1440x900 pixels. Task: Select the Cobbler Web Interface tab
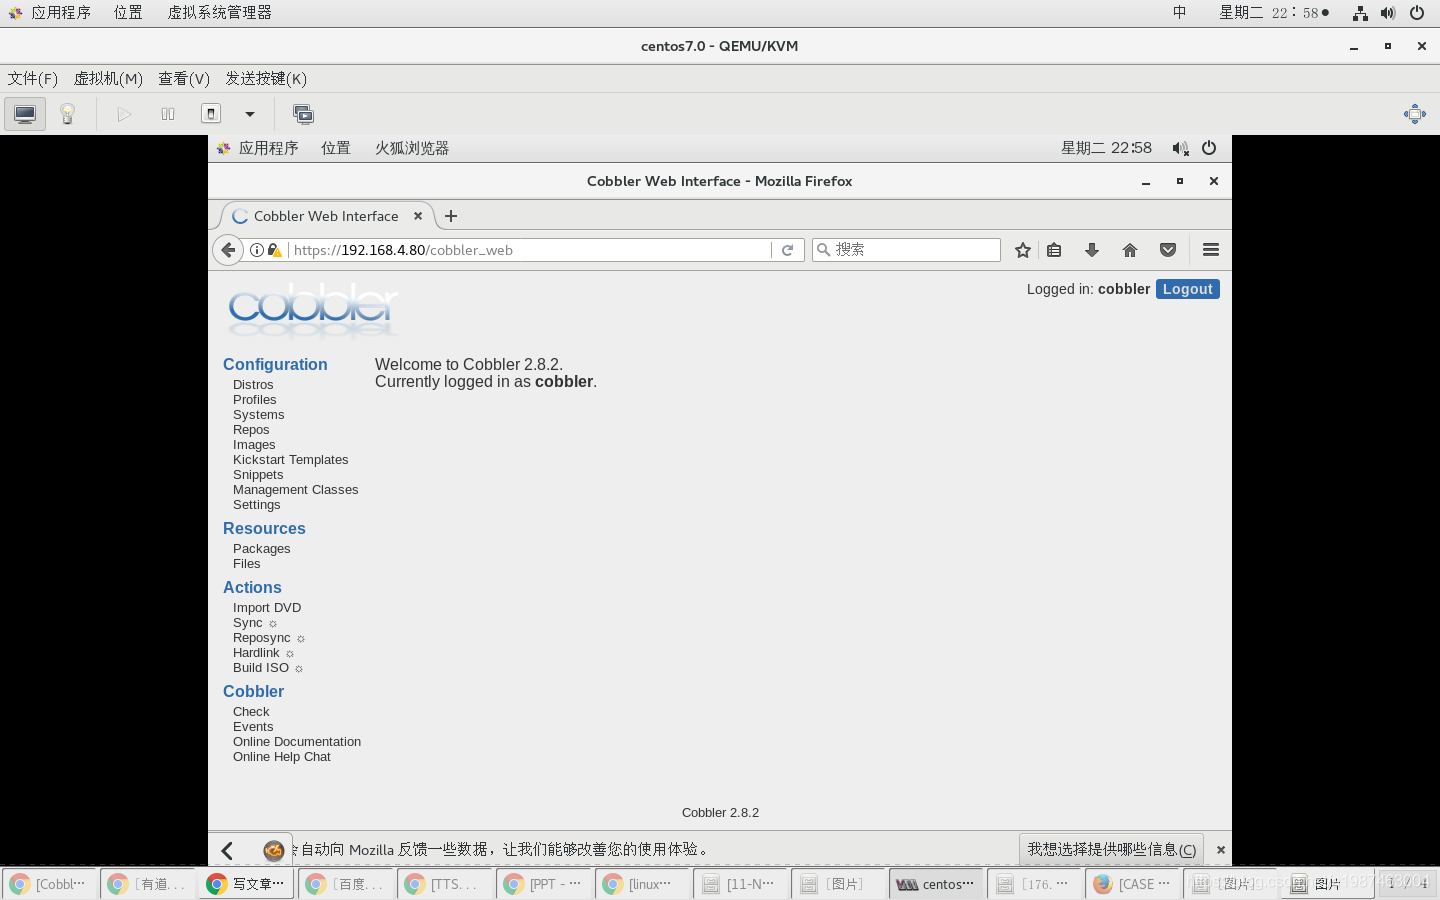[326, 216]
